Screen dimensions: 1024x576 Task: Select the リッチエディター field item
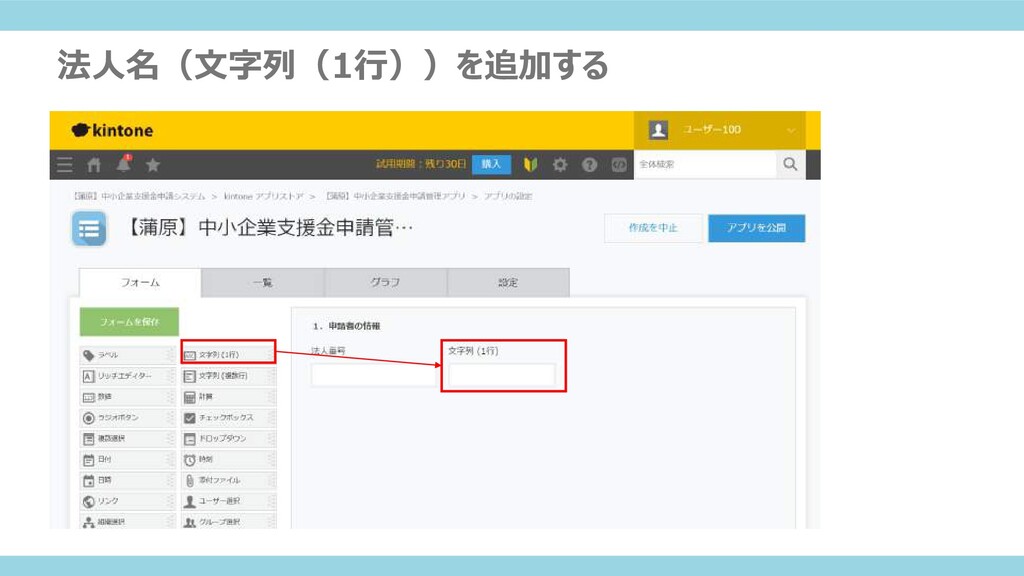127,376
